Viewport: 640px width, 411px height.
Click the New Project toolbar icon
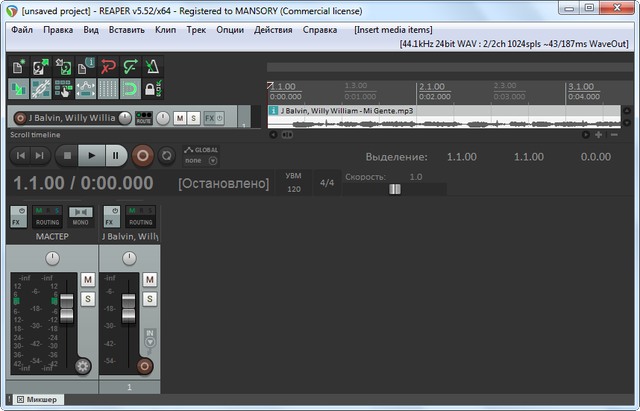(19, 67)
